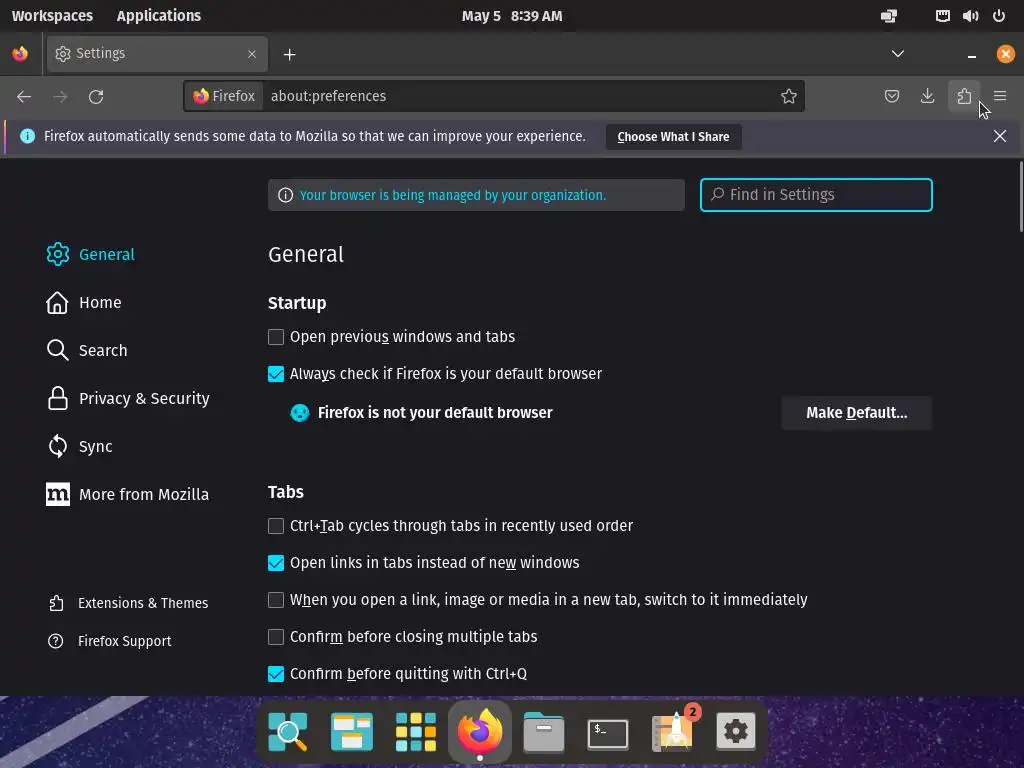Image resolution: width=1024 pixels, height=768 pixels.
Task: Open the Workspaces menu in top panel
Action: (52, 16)
